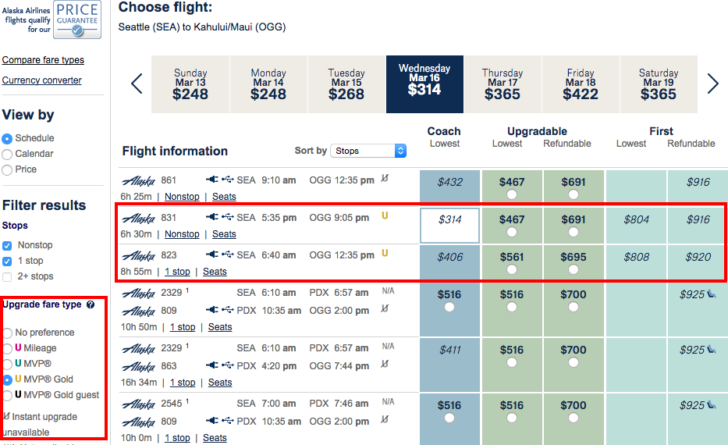Click instant upgrade unavailable icon on flight 861
The height and width of the screenshot is (445, 728).
pyautogui.click(x=384, y=181)
